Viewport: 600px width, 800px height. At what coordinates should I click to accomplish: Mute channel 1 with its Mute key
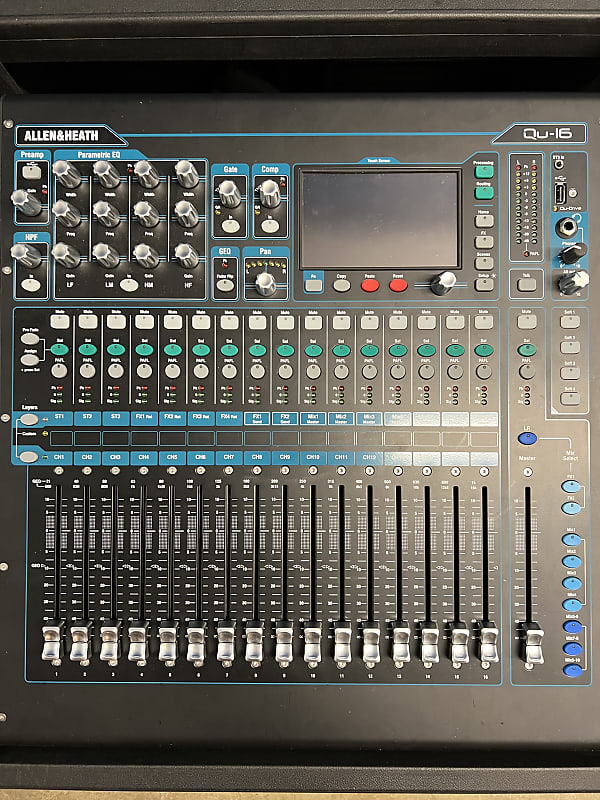(60, 322)
